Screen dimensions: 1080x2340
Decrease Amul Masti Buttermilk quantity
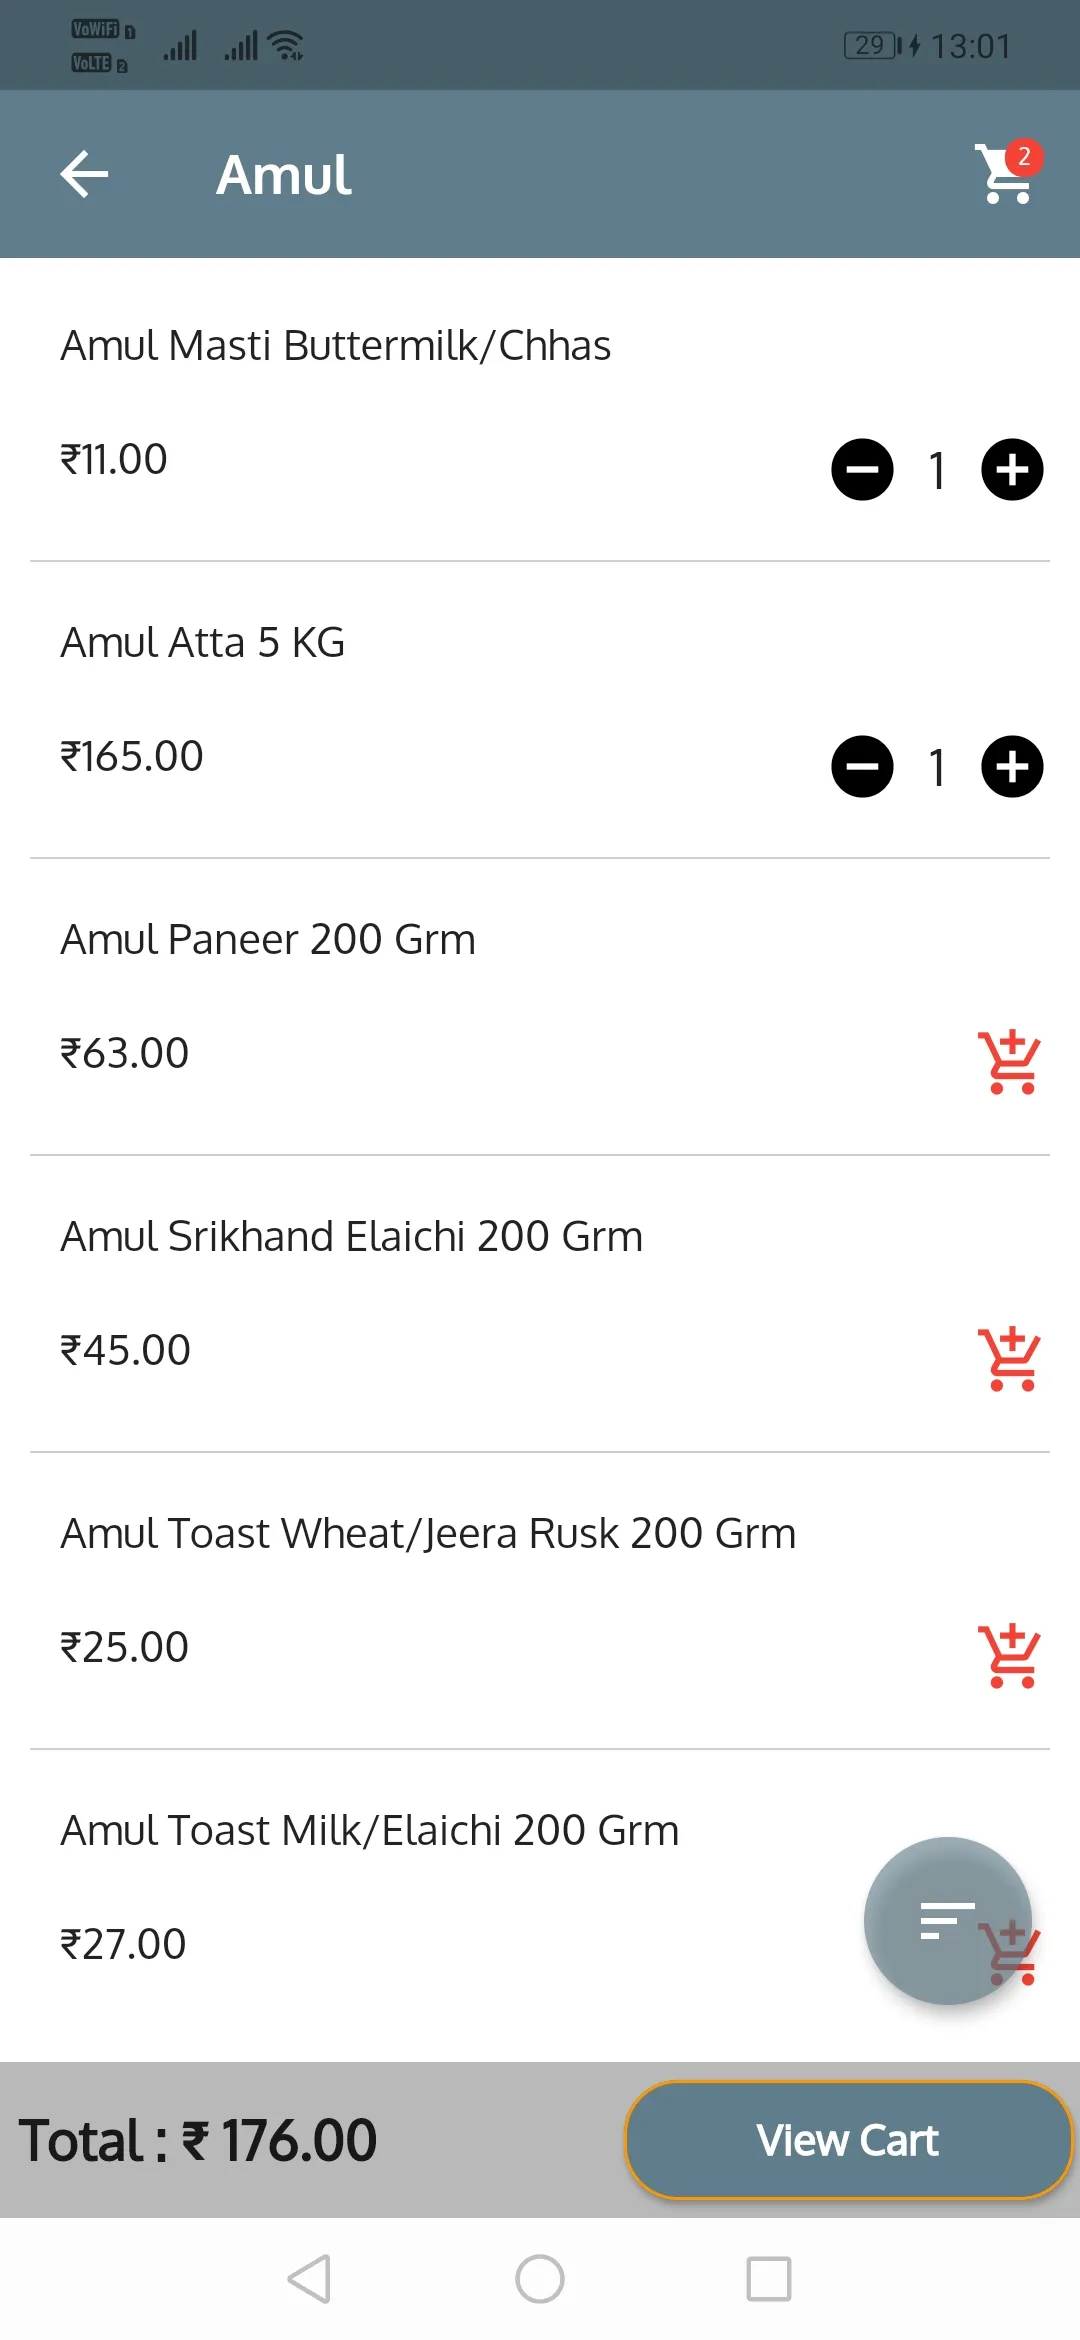[x=862, y=469]
